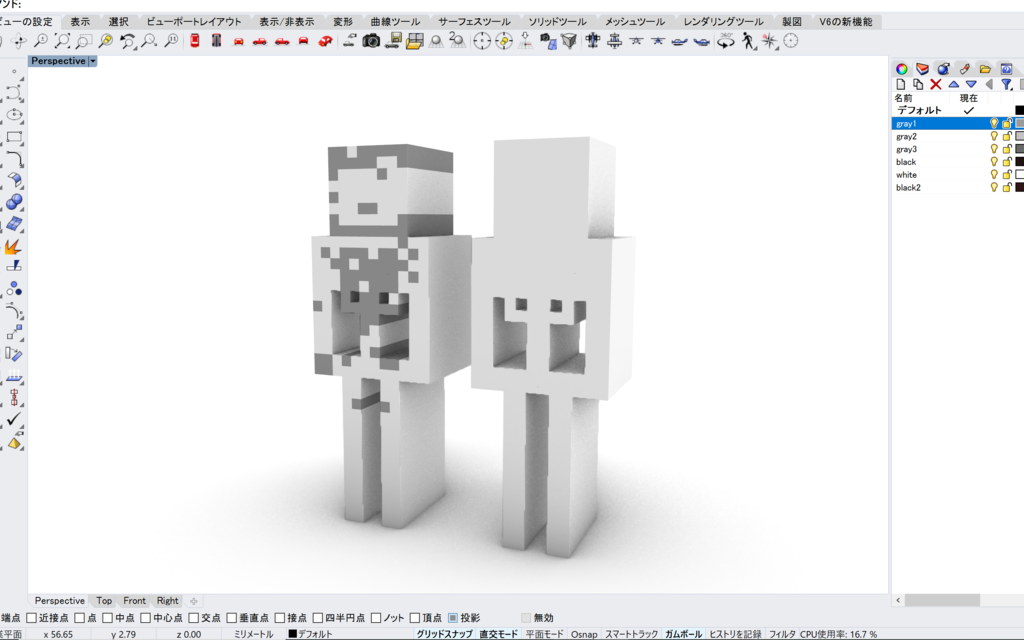Switch to the ソリッドツール toolbar tab
The height and width of the screenshot is (640, 1024).
click(x=558, y=22)
